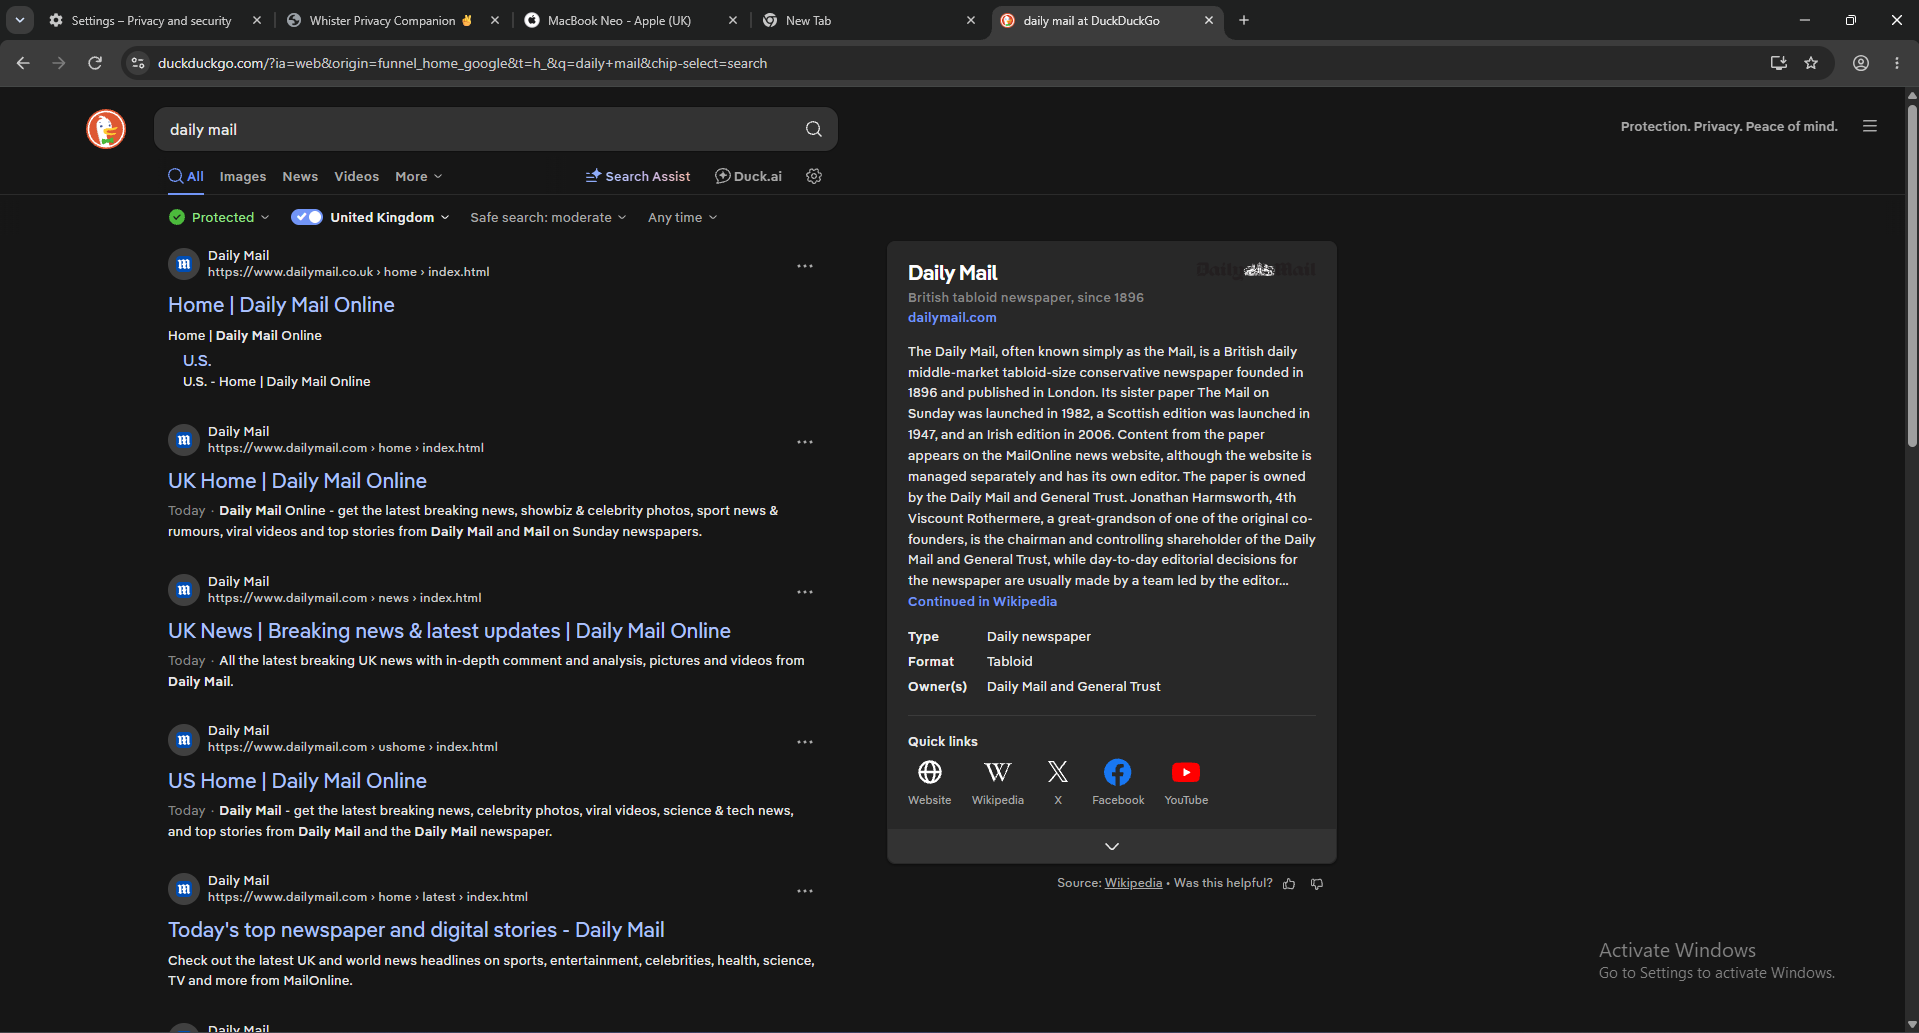Switch to Whister Privacy Companion tab
The width and height of the screenshot is (1919, 1033).
382,20
